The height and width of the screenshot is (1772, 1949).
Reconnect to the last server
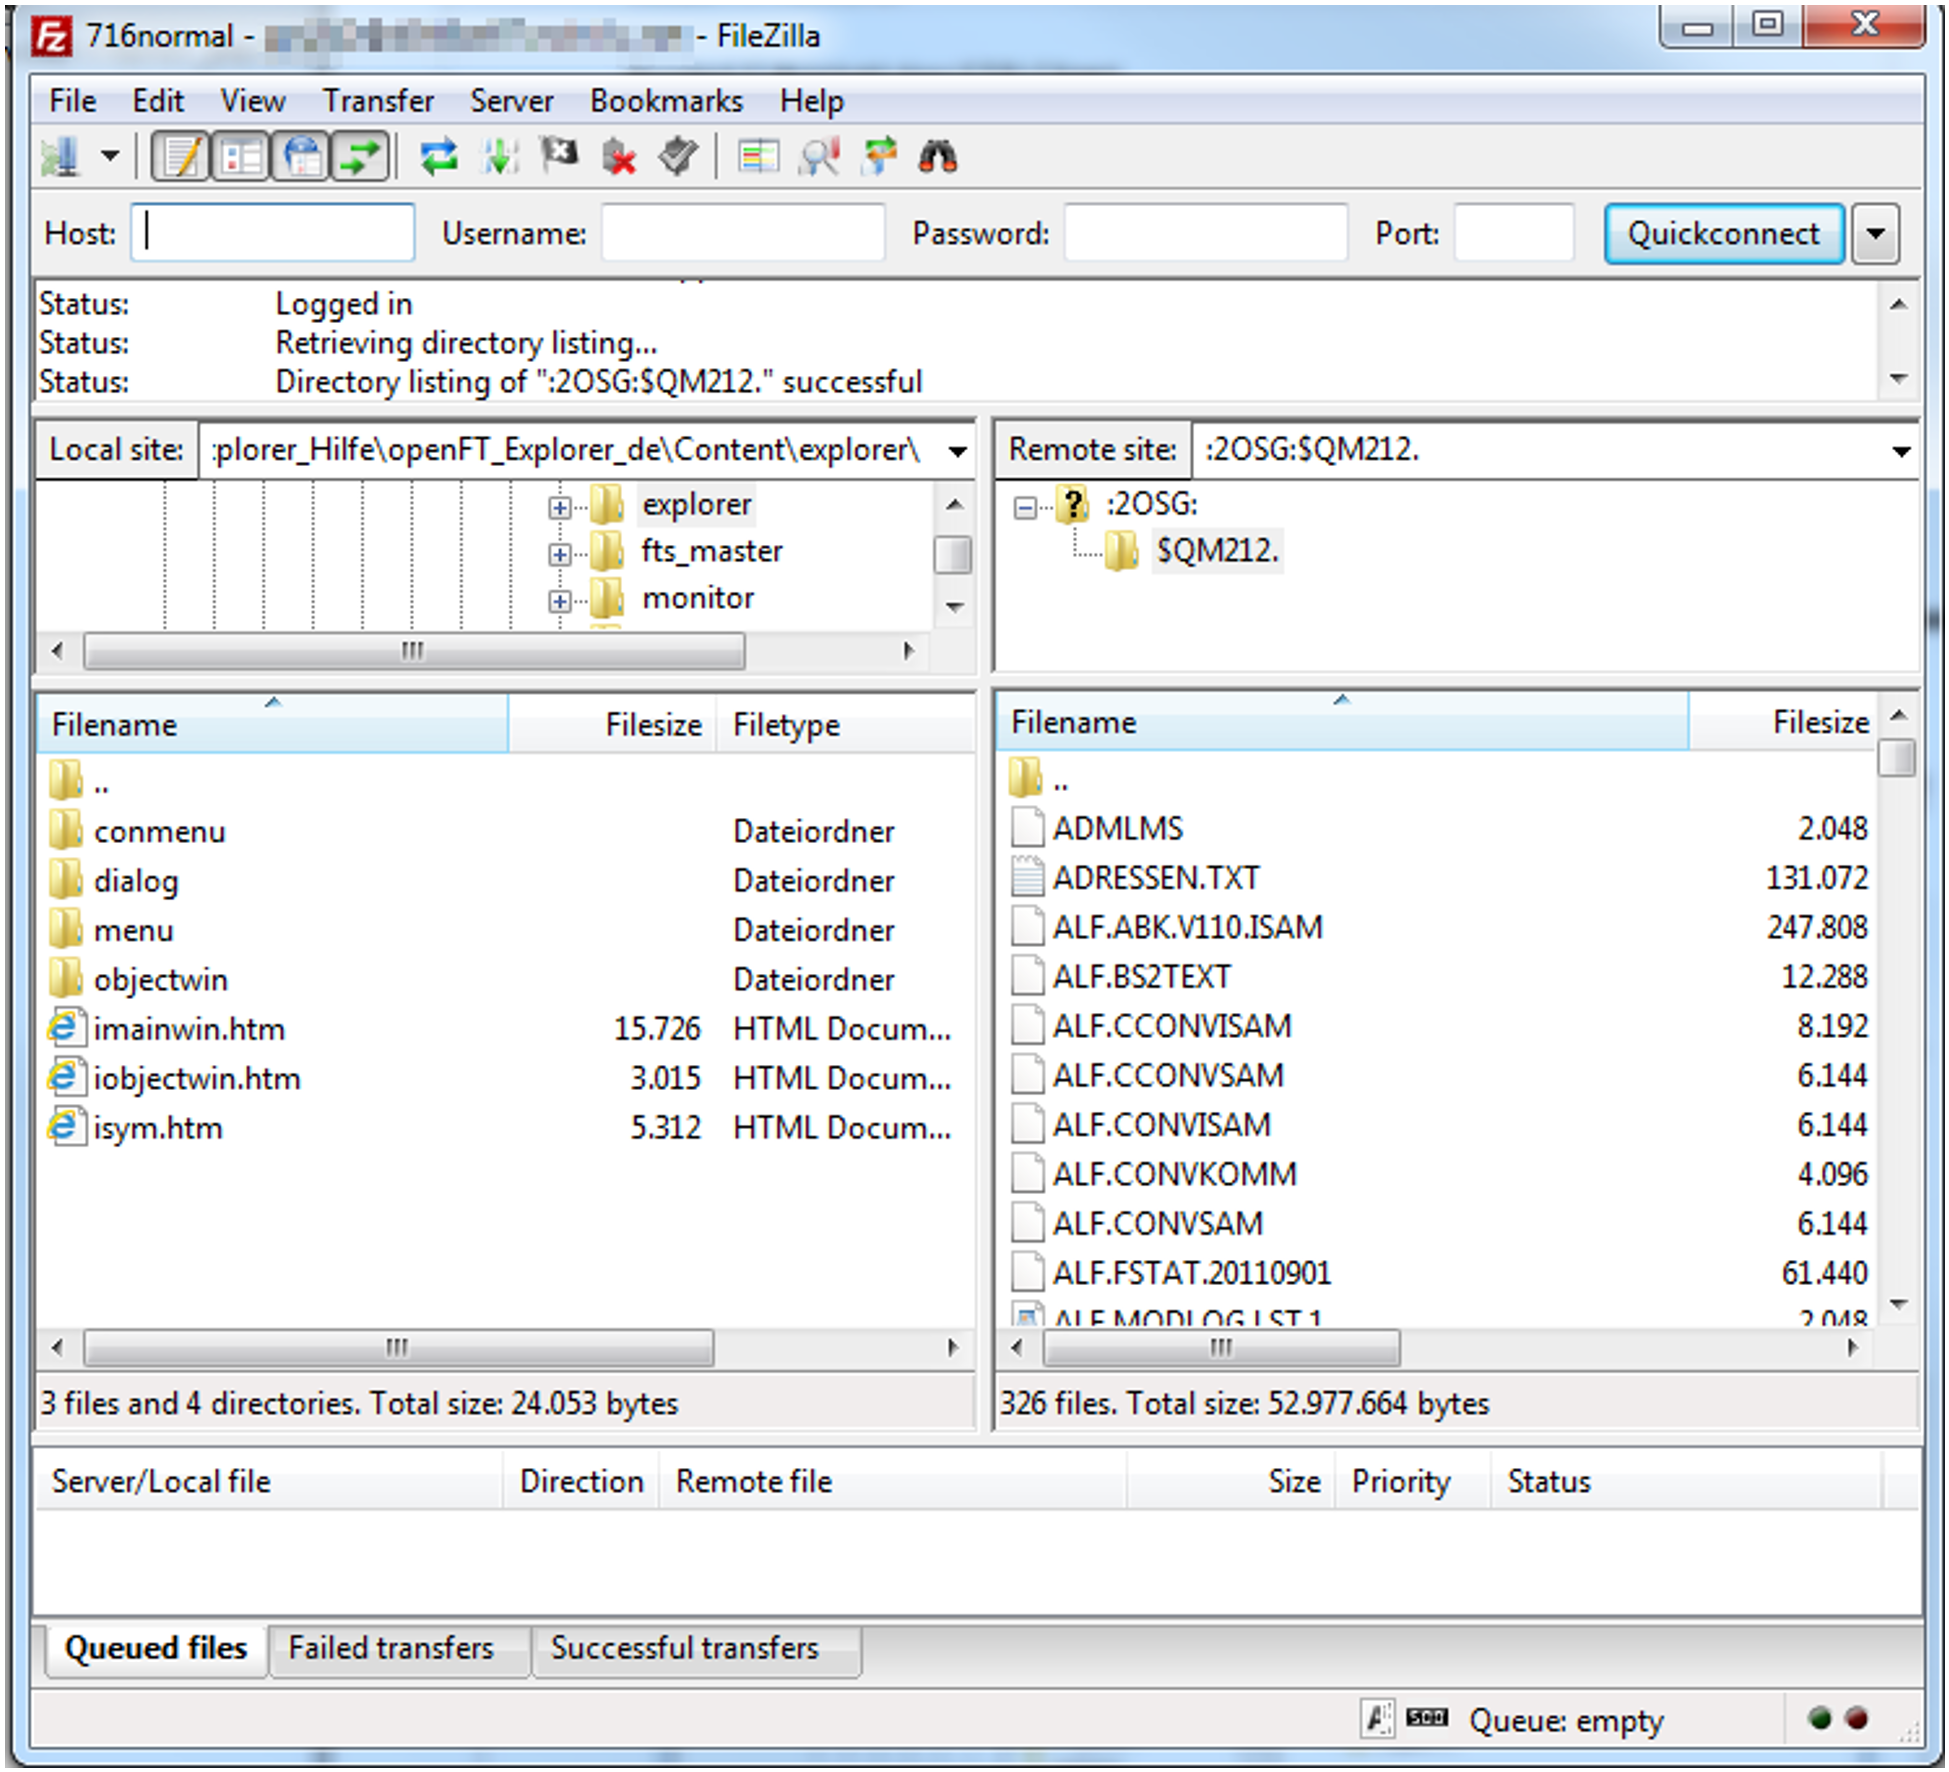[x=679, y=157]
